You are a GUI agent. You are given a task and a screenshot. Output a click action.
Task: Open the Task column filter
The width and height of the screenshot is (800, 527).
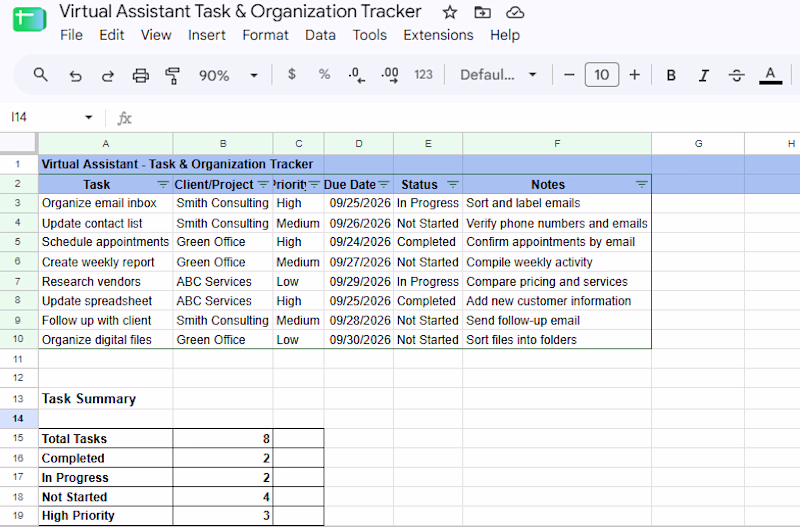coord(163,184)
